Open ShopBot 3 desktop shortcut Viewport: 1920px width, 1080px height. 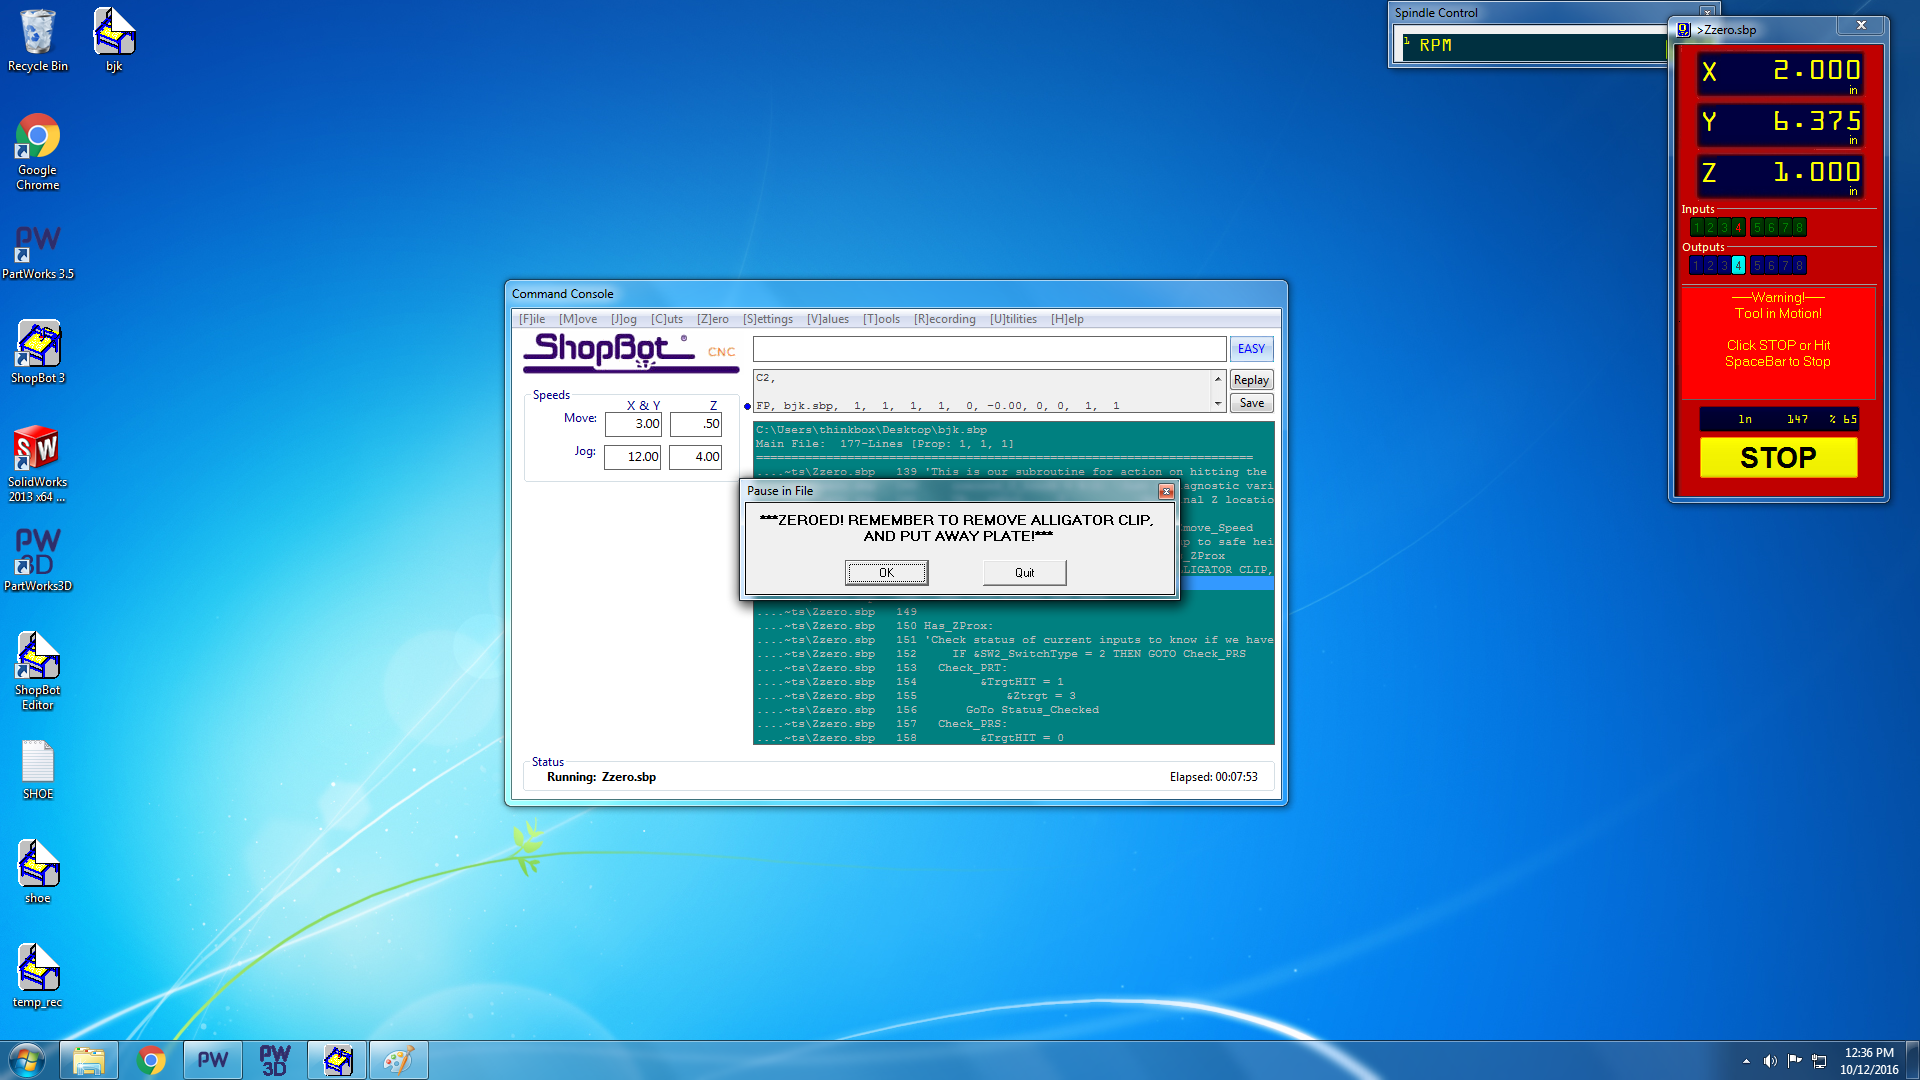click(38, 352)
